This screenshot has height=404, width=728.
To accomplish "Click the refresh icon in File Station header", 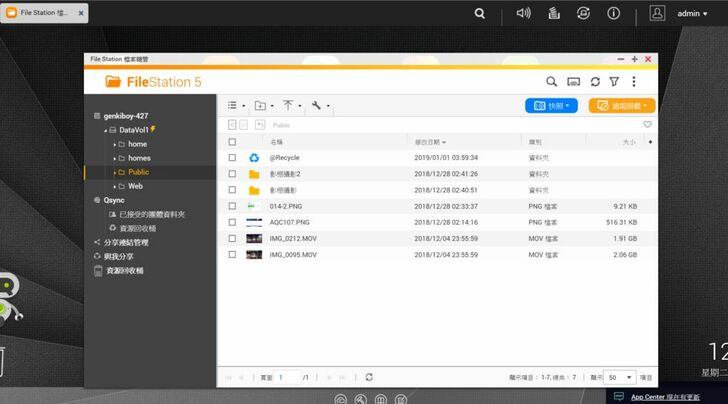I will 595,82.
